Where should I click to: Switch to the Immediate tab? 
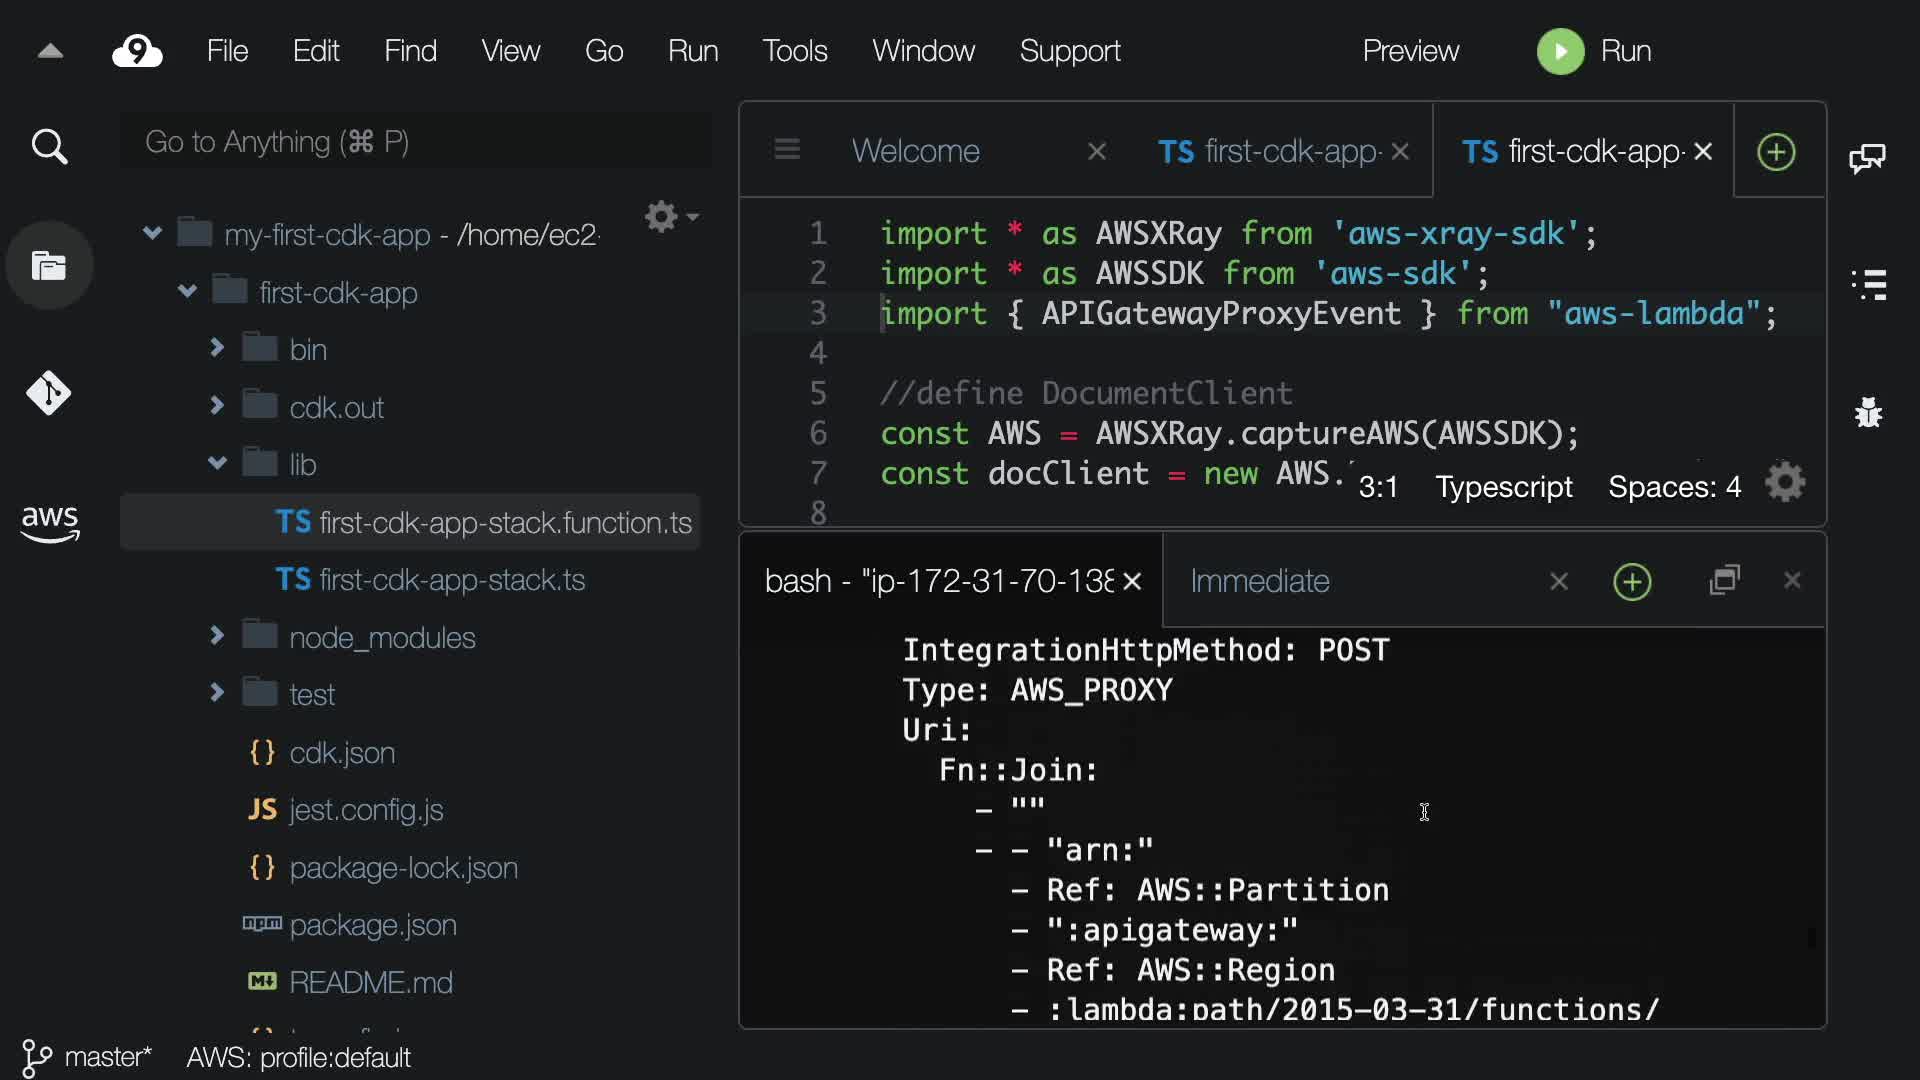click(x=1260, y=581)
